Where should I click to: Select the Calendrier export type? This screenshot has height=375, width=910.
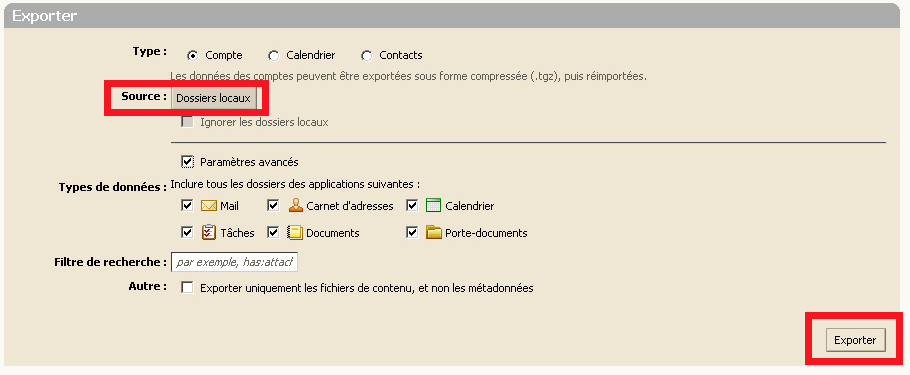point(273,56)
